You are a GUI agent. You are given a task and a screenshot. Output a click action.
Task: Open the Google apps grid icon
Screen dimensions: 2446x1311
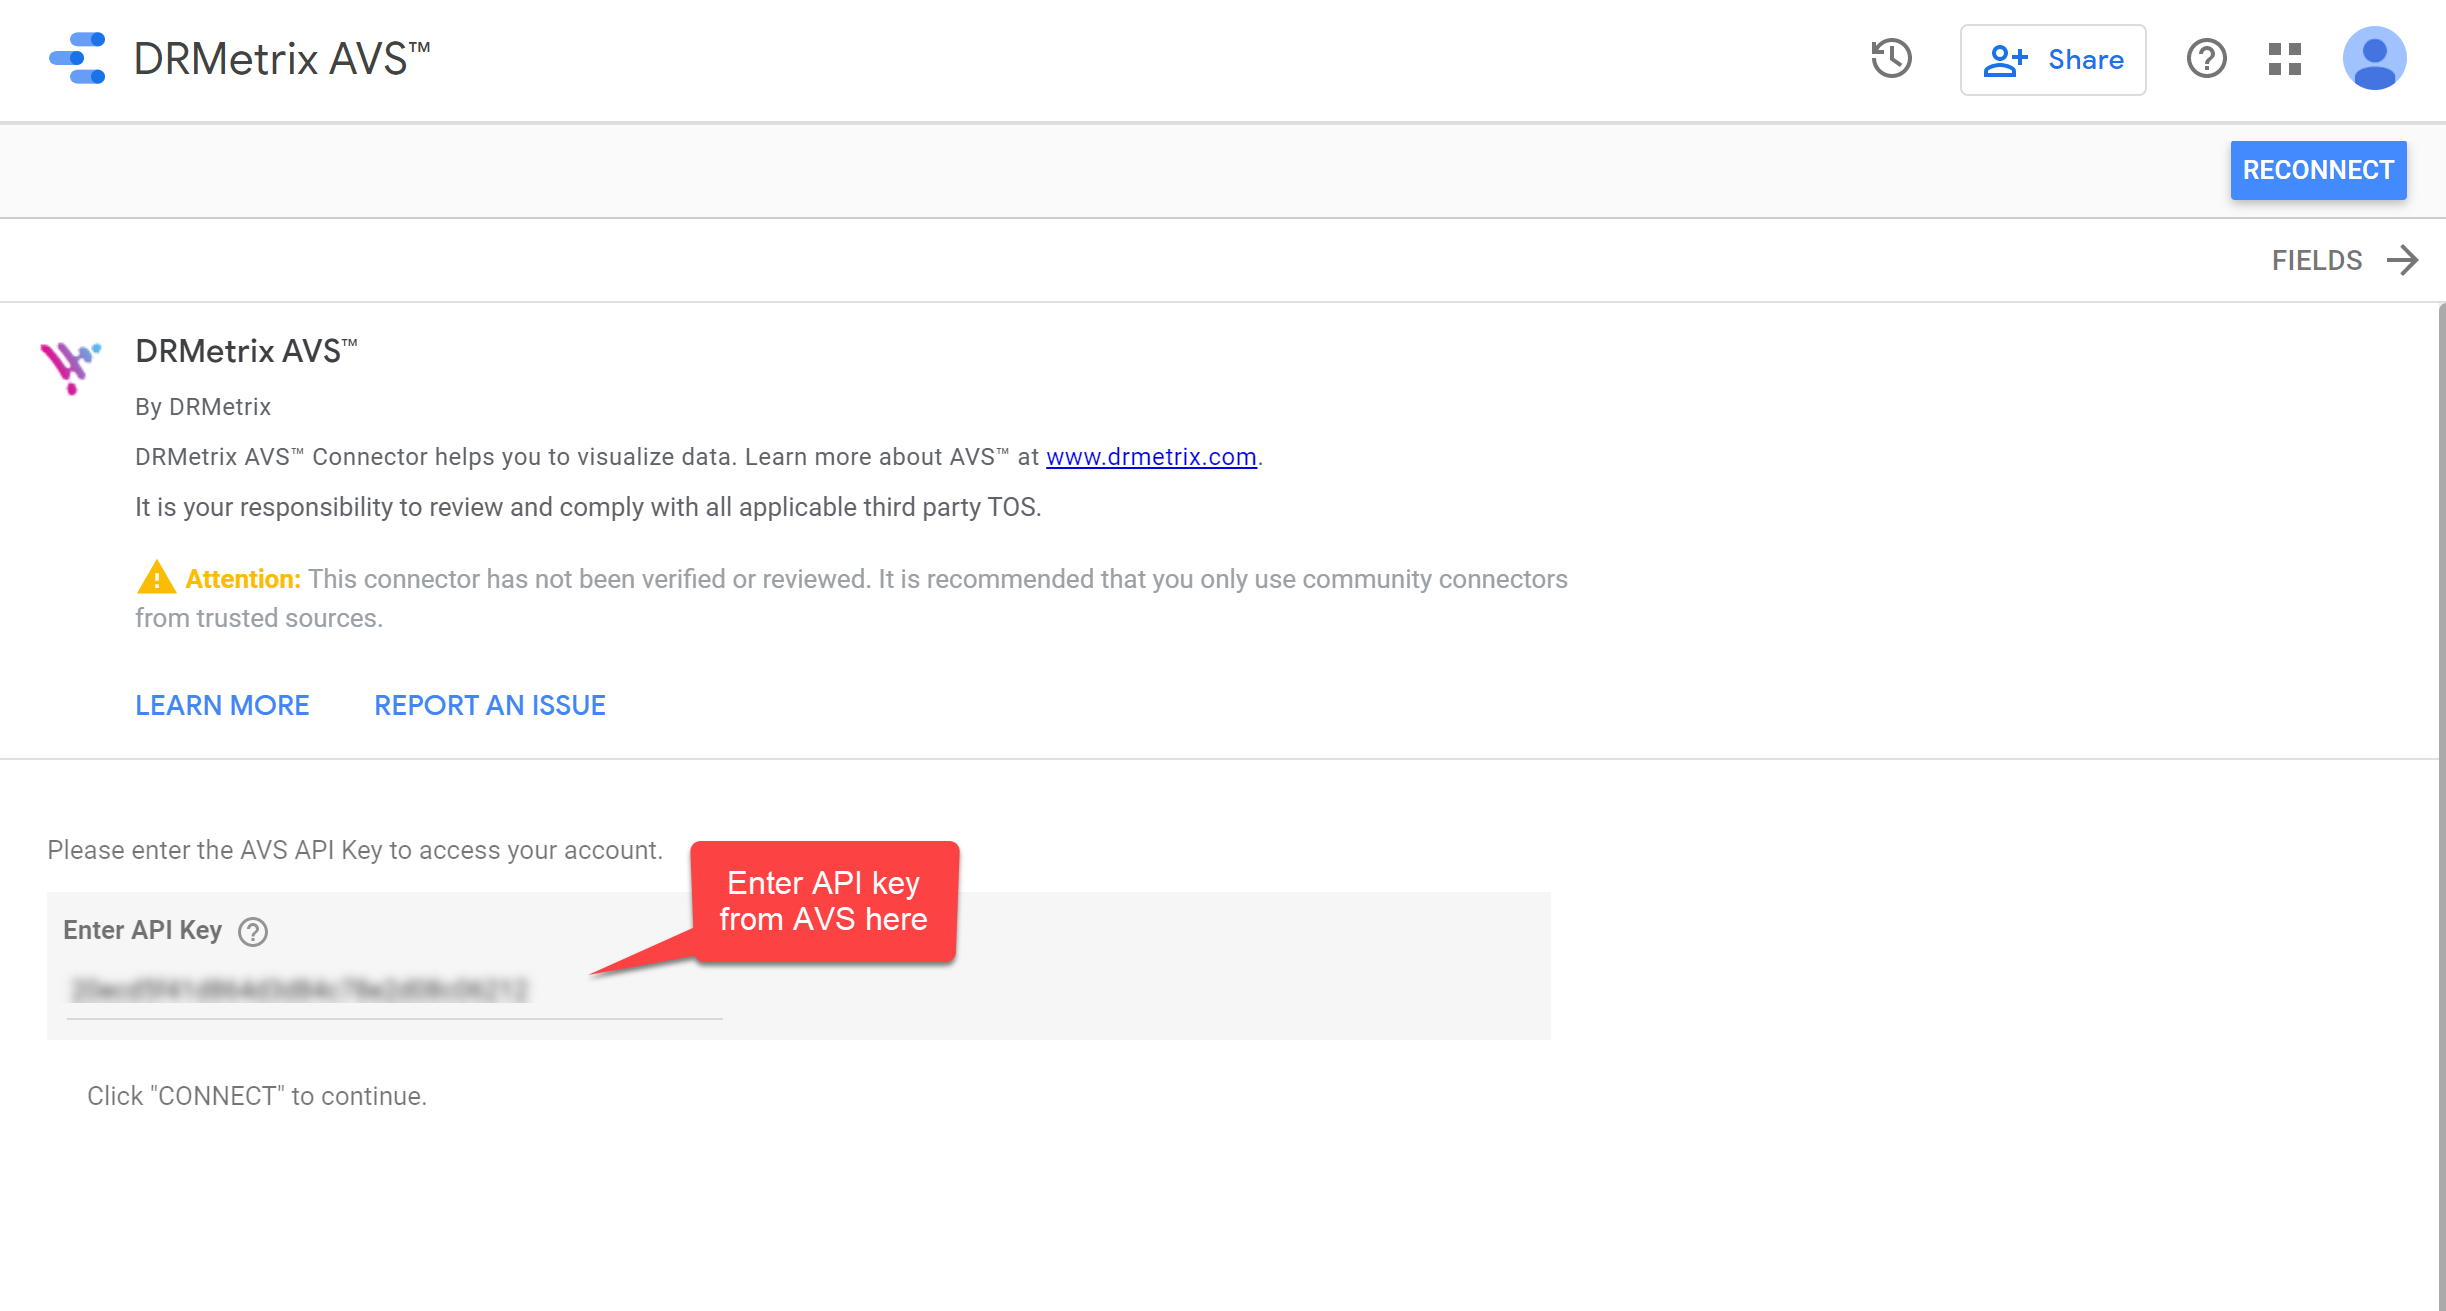(2285, 59)
